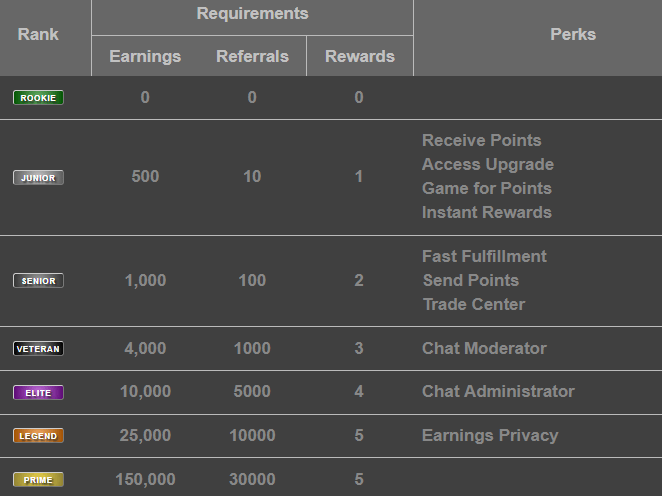Click the Earnings Privacy perk
The height and width of the screenshot is (496, 662).
(490, 435)
